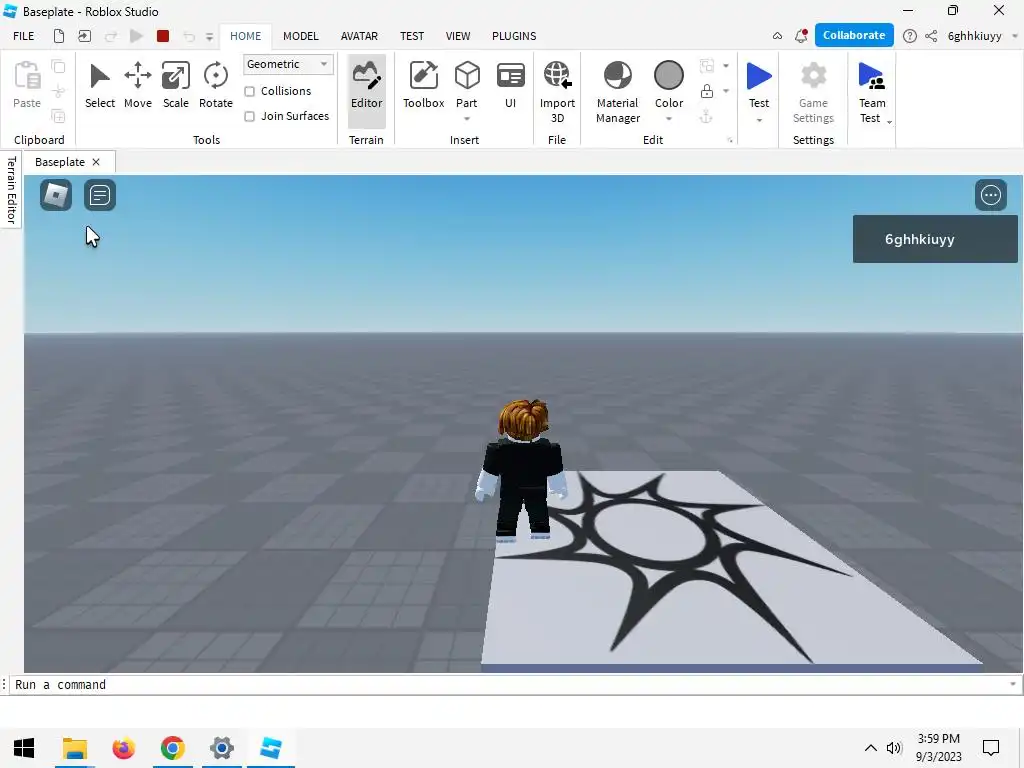Stop the simulation with red stop button
Image resolution: width=1024 pixels, height=768 pixels.
pyautogui.click(x=163, y=36)
